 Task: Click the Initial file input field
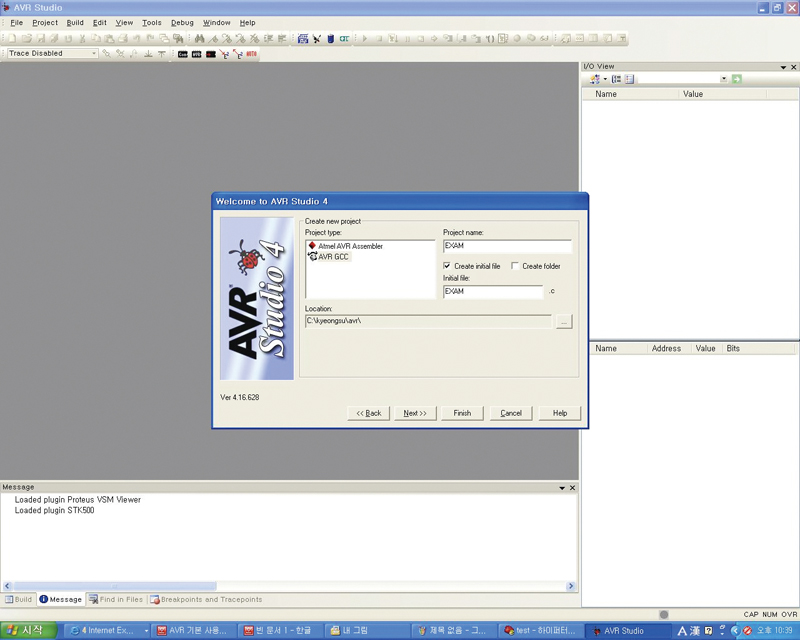(x=493, y=291)
